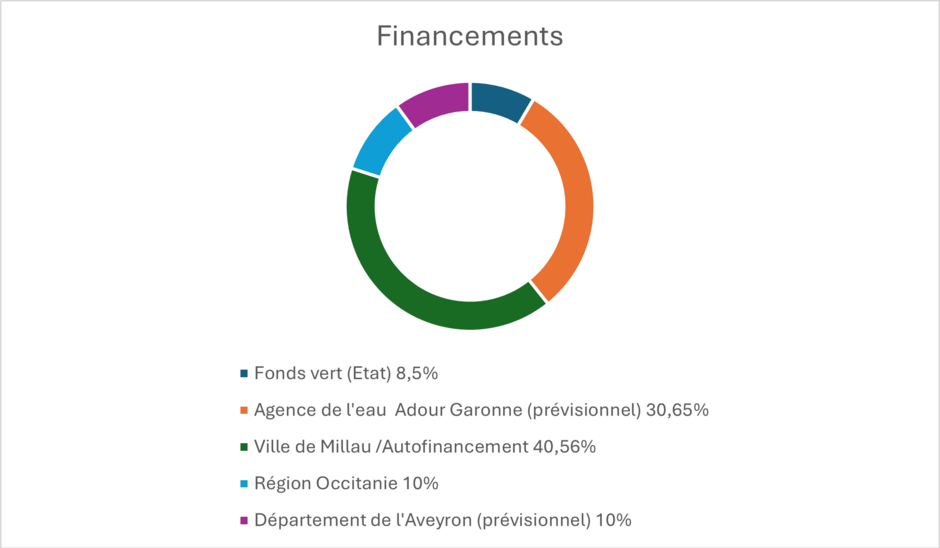Image resolution: width=940 pixels, height=548 pixels.
Task: Select the "Région Occitanie" legend text
Action: tap(326, 484)
